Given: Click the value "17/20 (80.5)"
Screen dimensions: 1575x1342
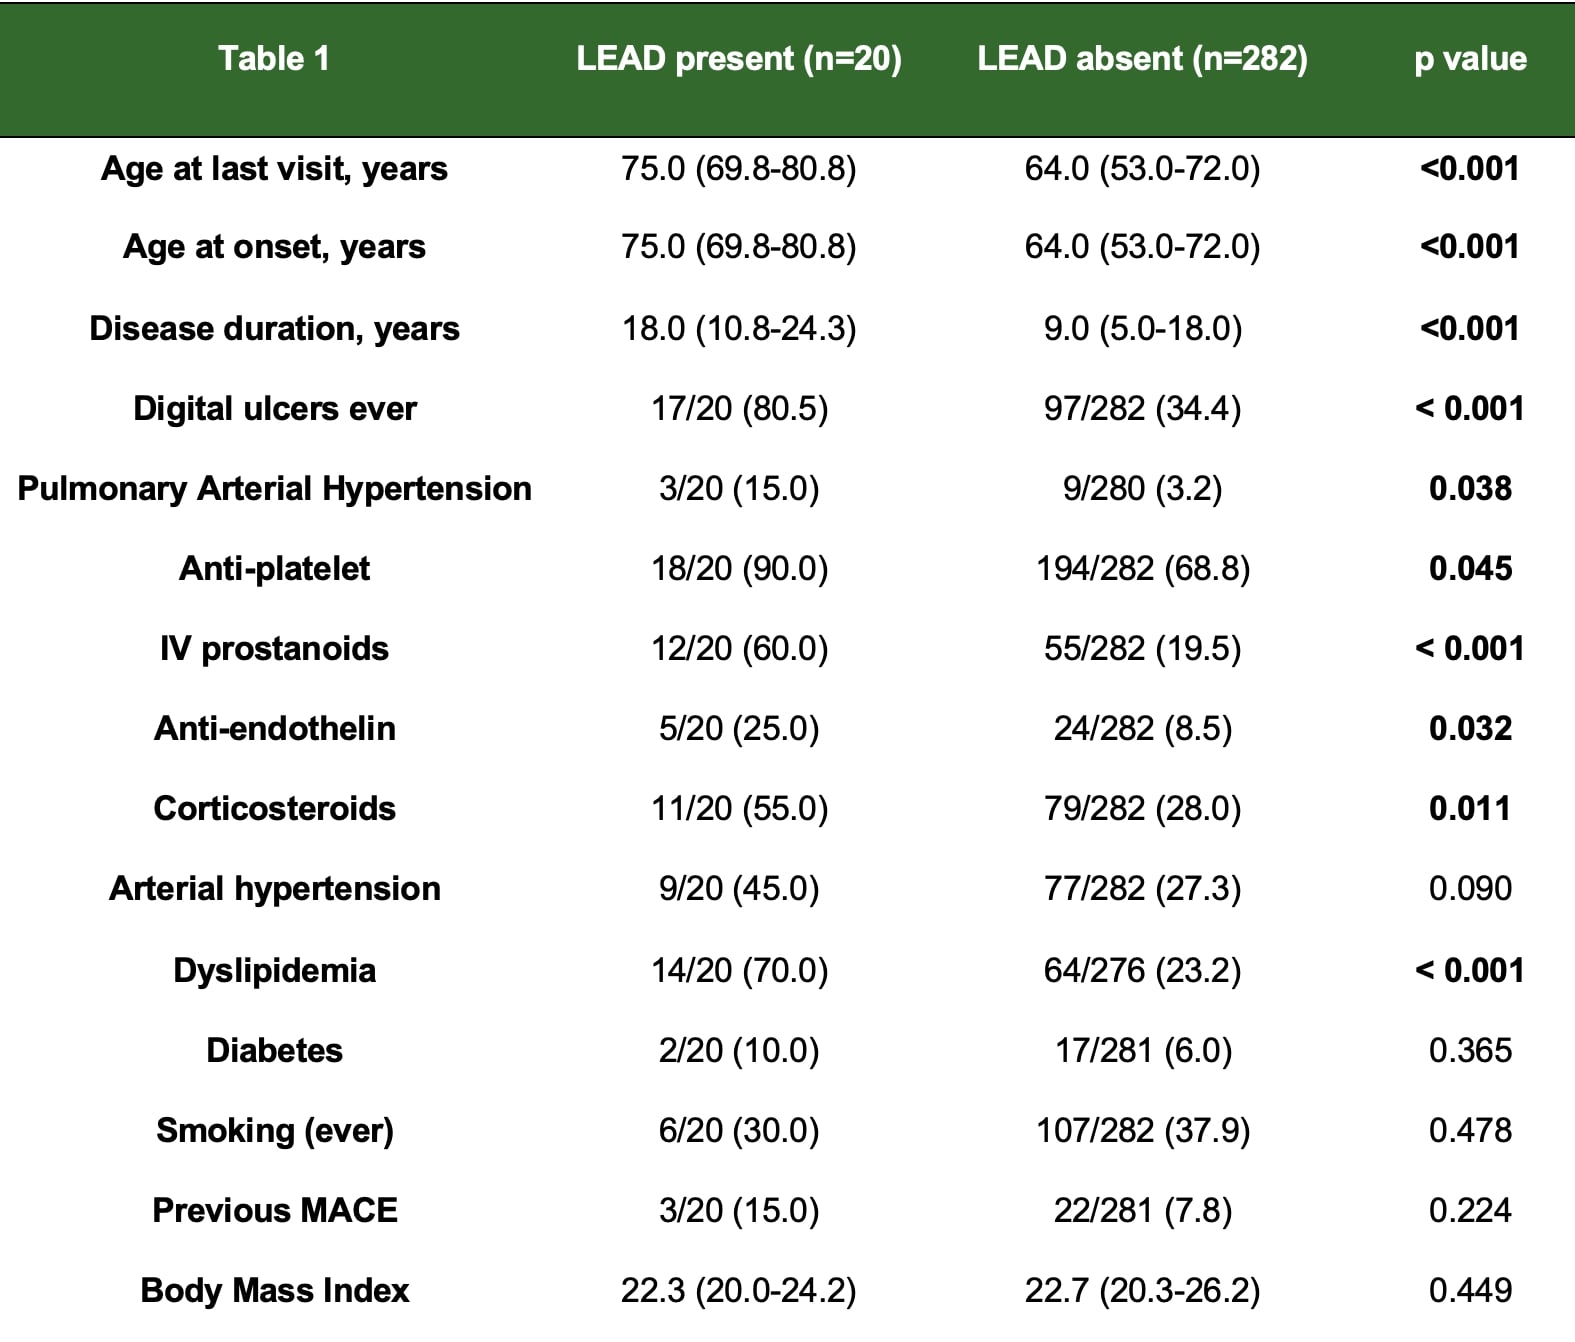Looking at the screenshot, I should click(739, 409).
